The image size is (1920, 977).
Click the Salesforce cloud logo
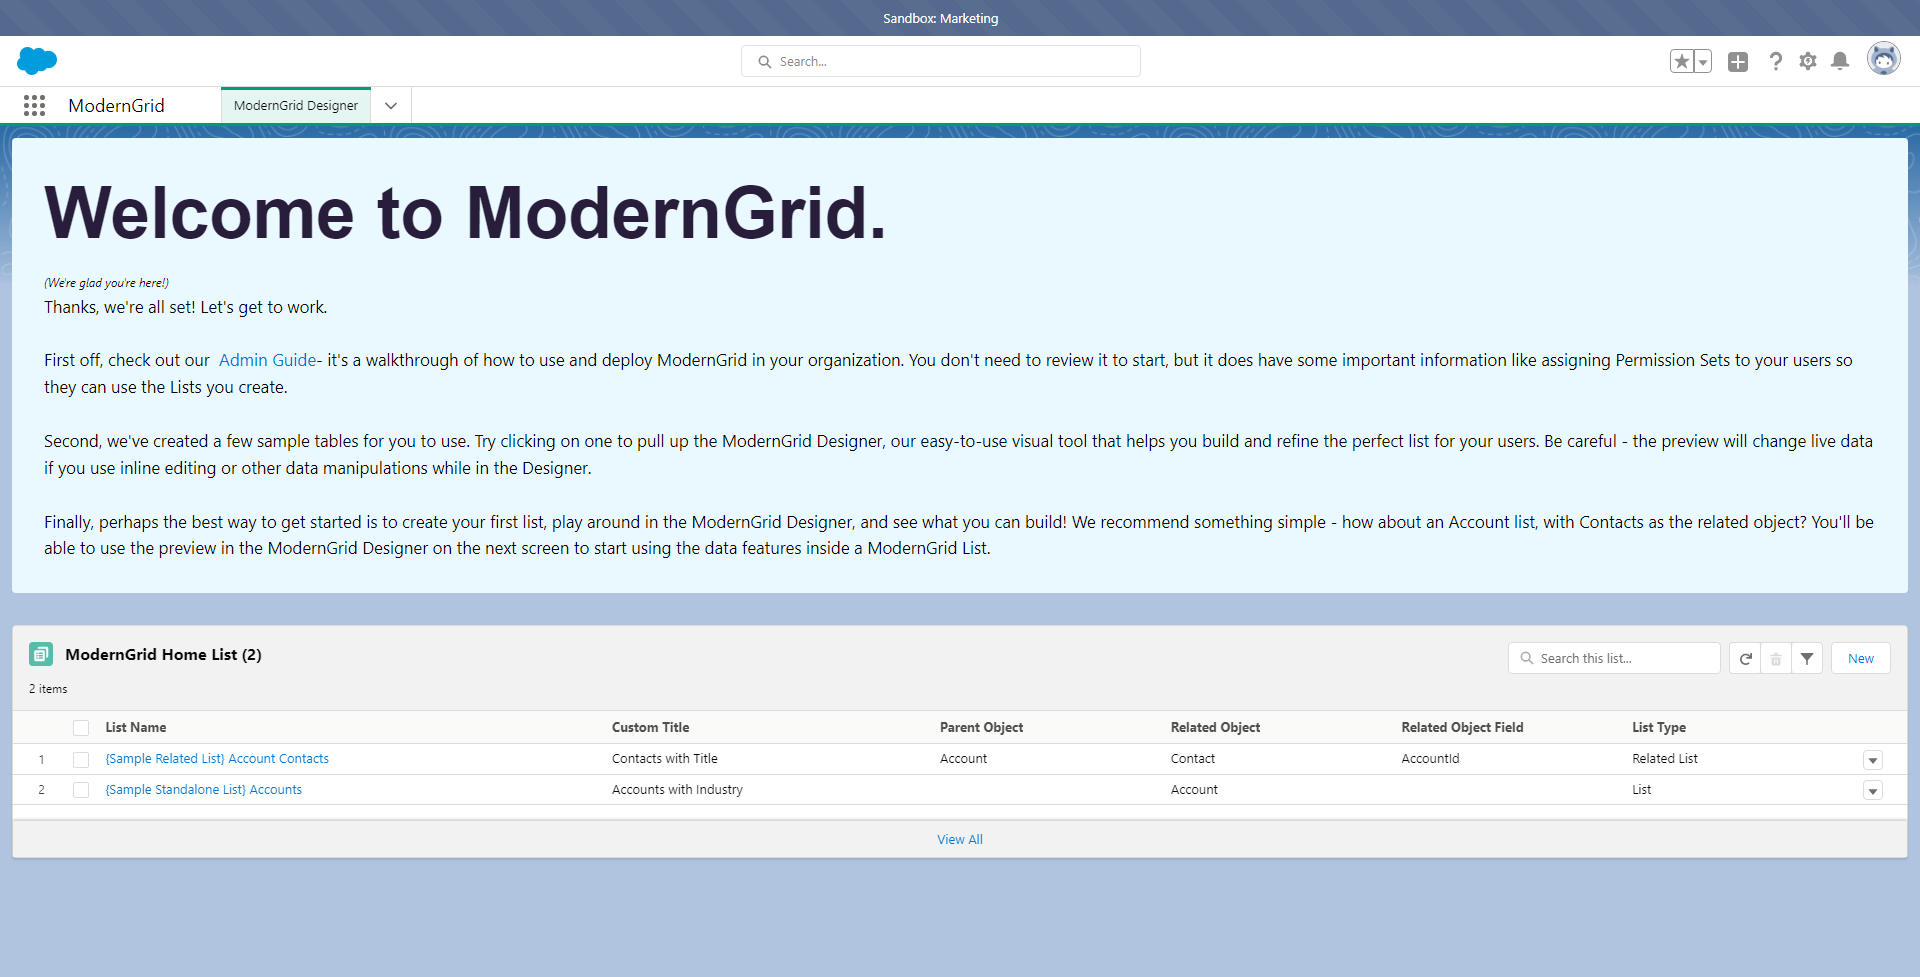pos(37,61)
